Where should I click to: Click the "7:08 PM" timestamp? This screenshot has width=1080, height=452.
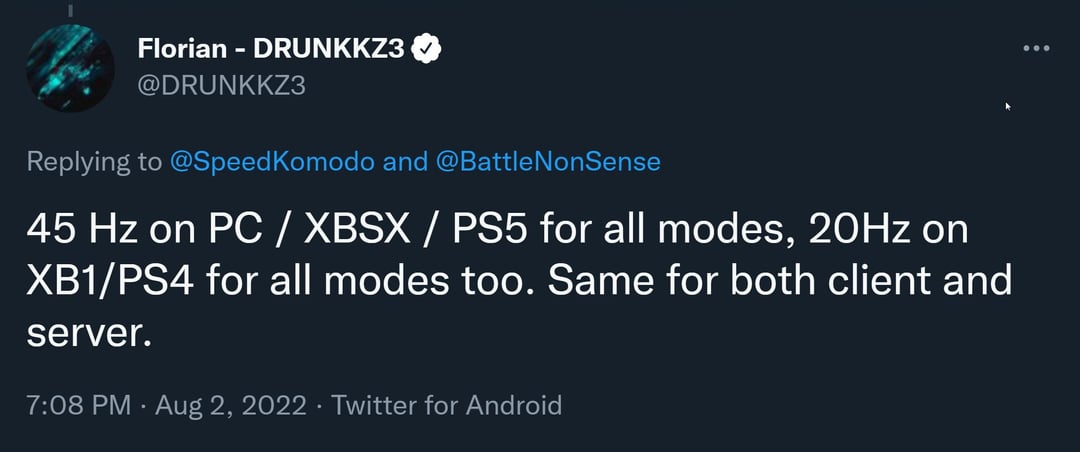78,405
